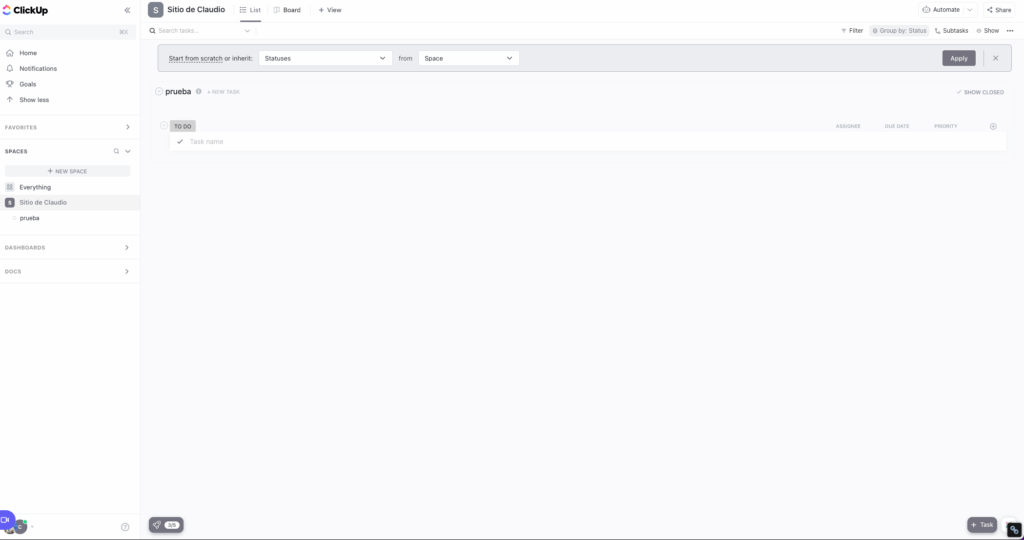Switch to the List view tab

tap(250, 10)
